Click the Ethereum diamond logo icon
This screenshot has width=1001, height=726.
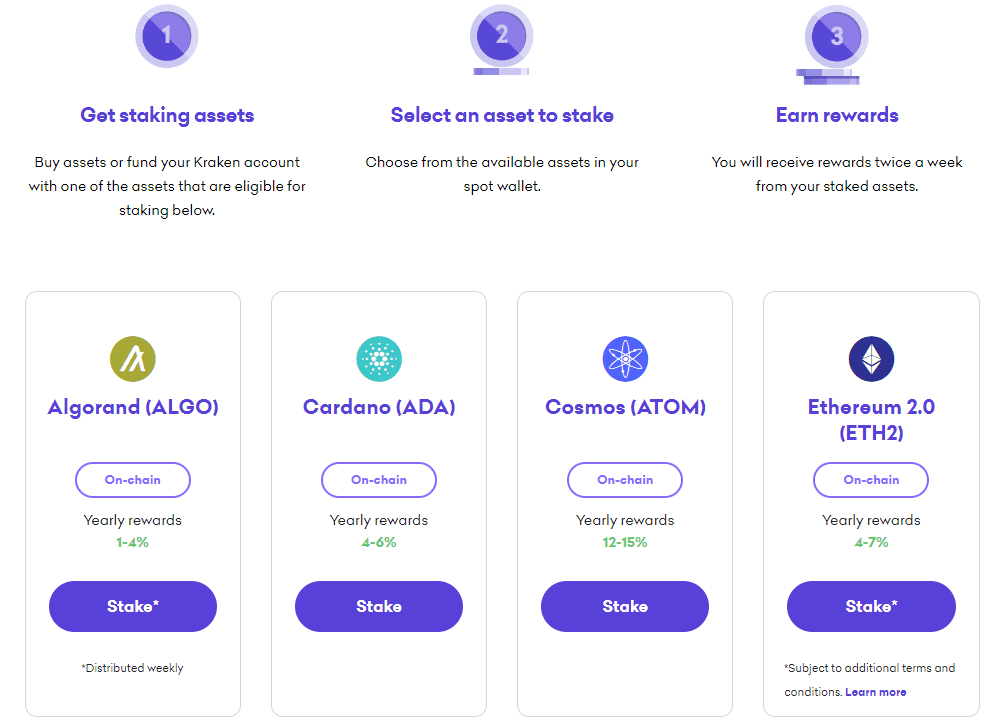point(871,359)
